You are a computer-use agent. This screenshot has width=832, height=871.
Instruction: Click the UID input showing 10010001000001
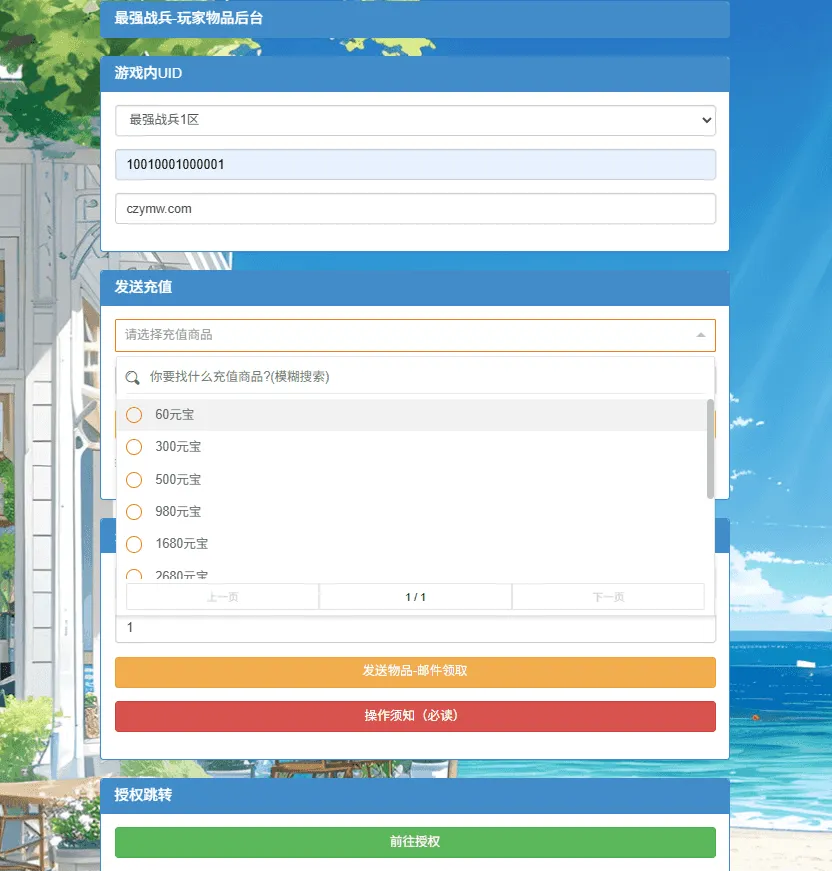point(415,163)
